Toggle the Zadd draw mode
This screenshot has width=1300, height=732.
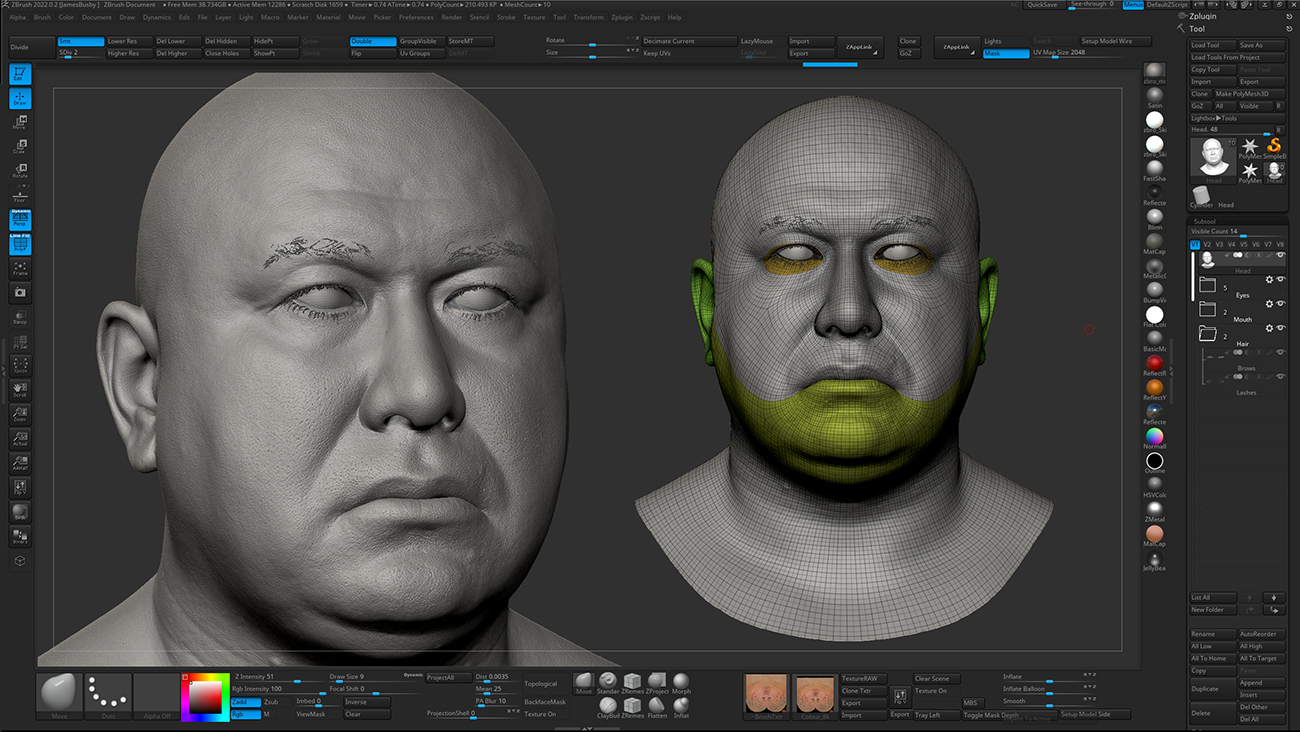[245, 702]
